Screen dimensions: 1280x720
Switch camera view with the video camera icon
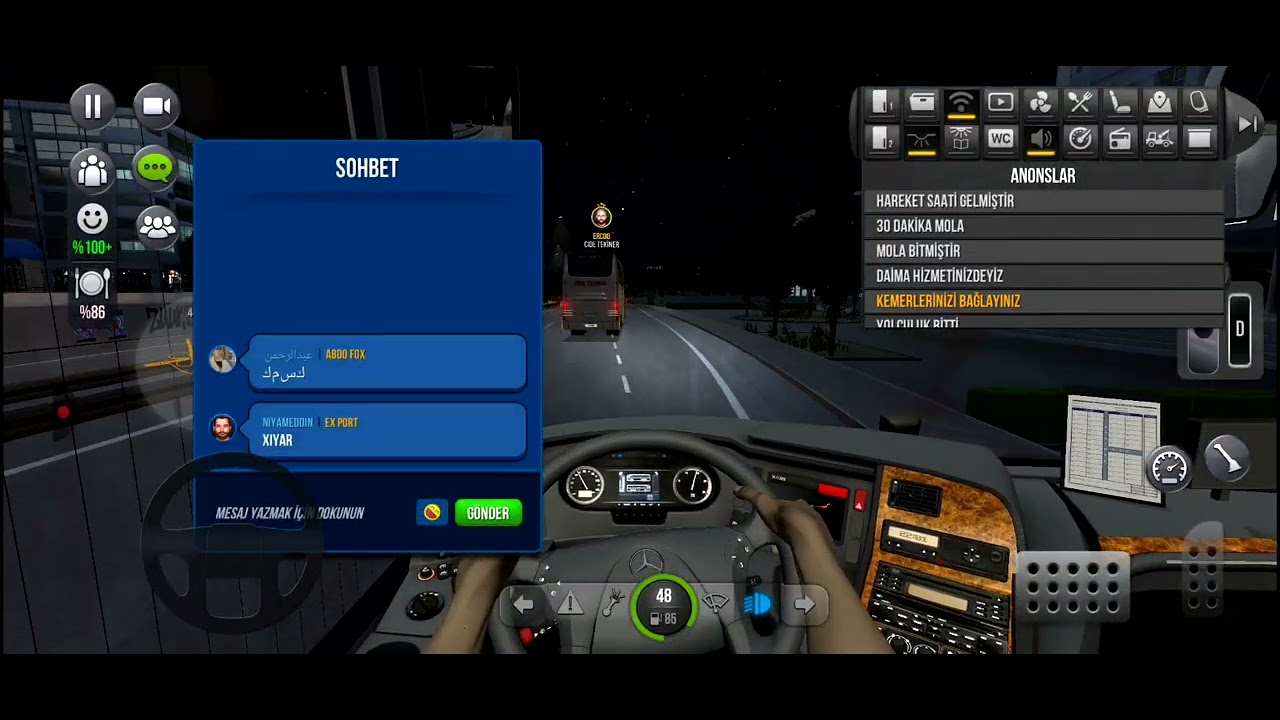coord(156,106)
